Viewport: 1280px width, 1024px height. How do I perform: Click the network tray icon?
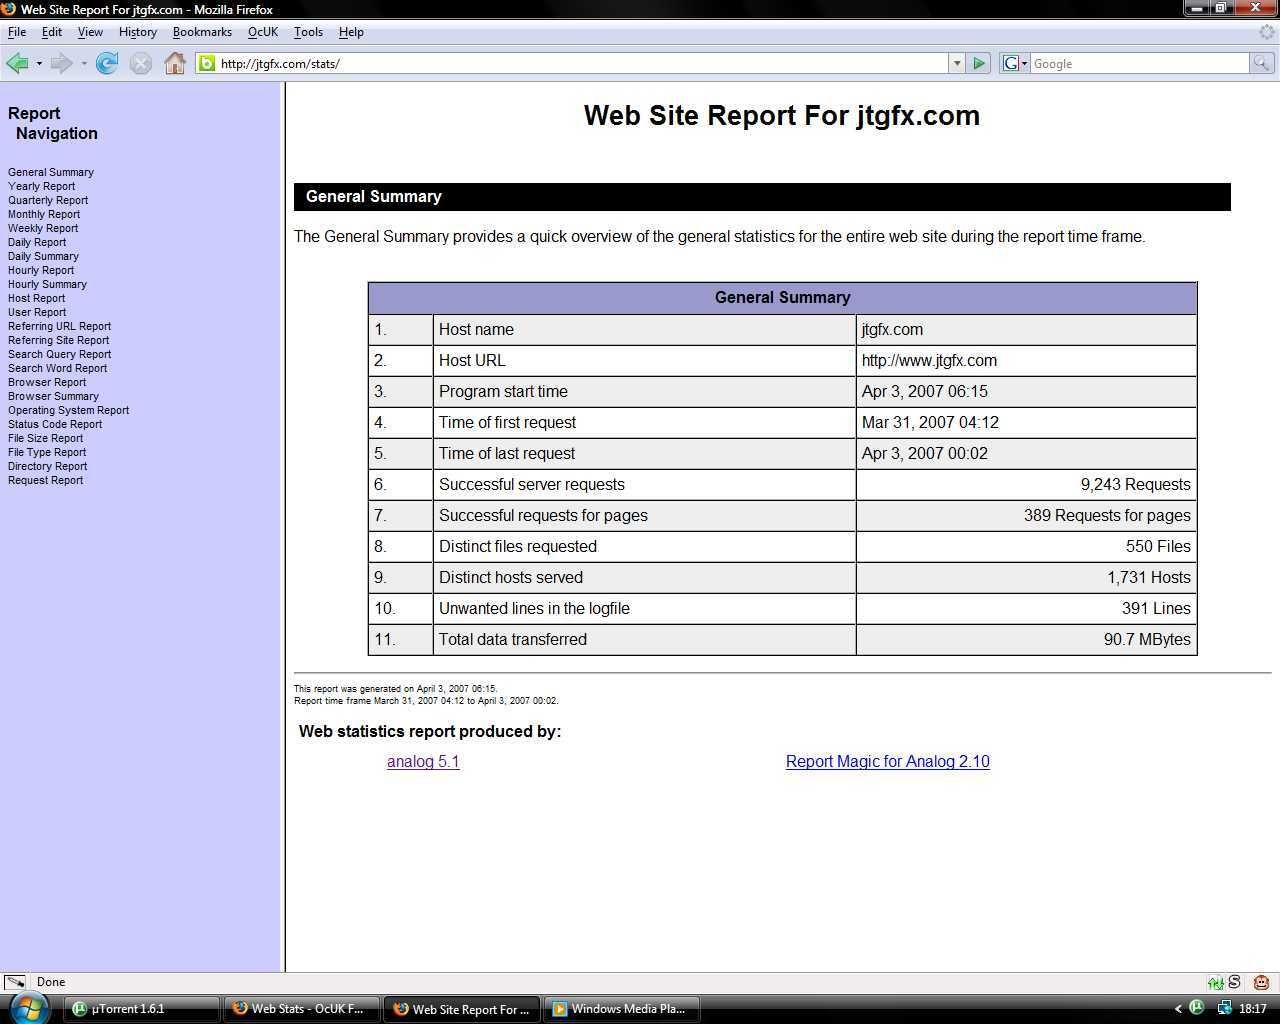(x=1224, y=1008)
